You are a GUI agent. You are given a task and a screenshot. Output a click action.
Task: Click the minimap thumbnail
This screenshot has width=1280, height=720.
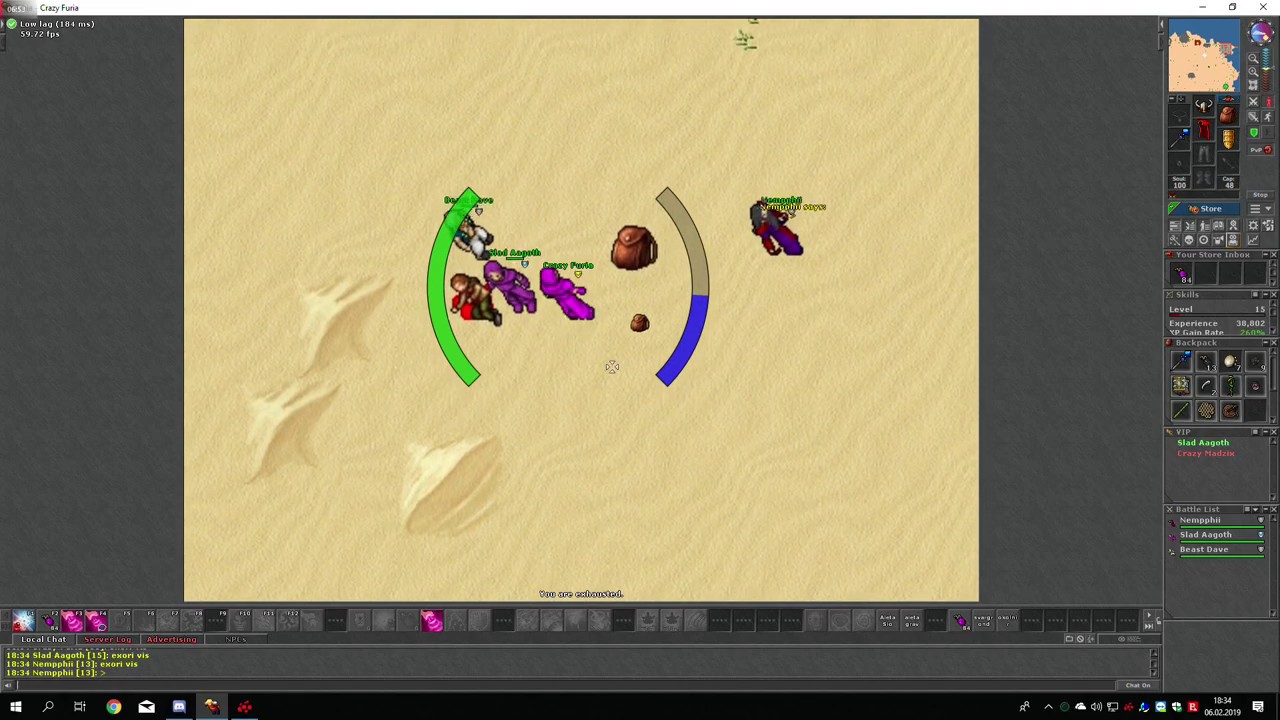click(x=1205, y=57)
